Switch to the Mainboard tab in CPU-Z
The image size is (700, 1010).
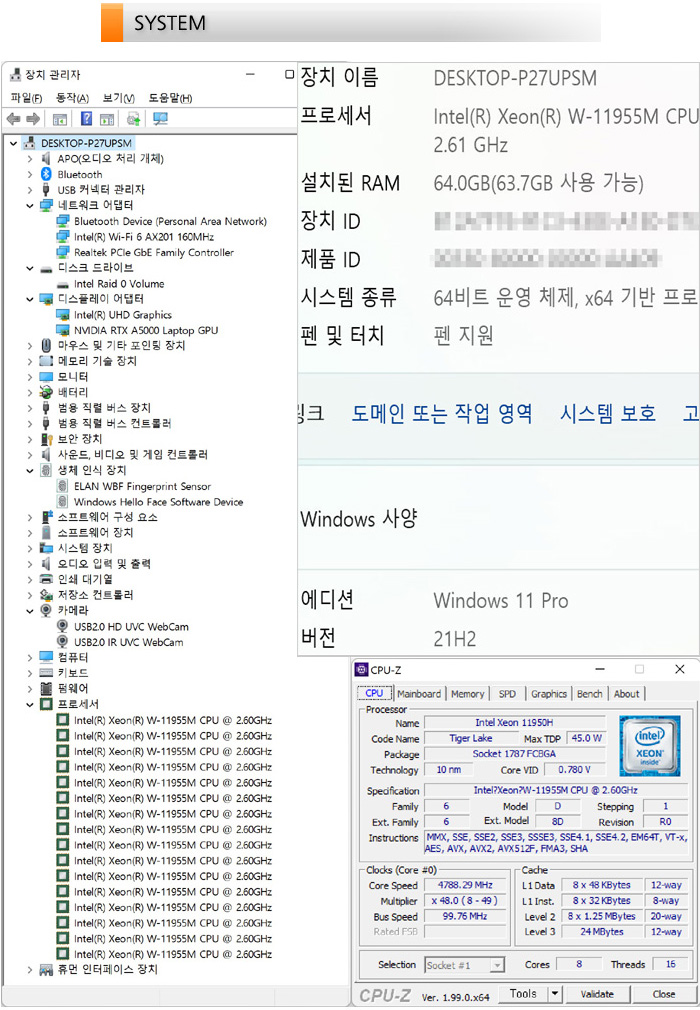click(x=419, y=694)
